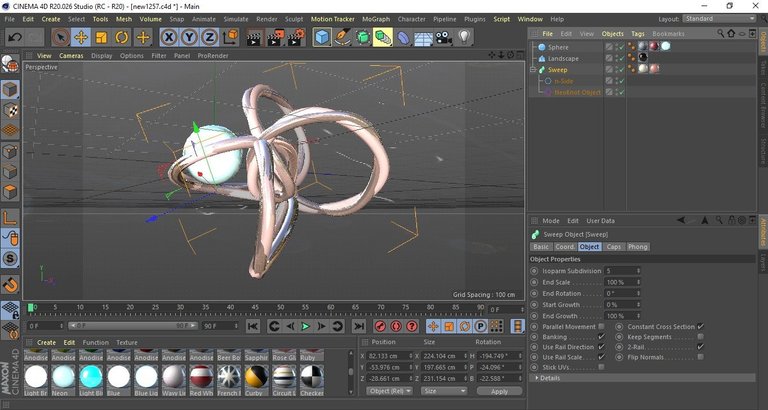Toggle the Y axis lock
768x410 pixels.
[x=189, y=37]
